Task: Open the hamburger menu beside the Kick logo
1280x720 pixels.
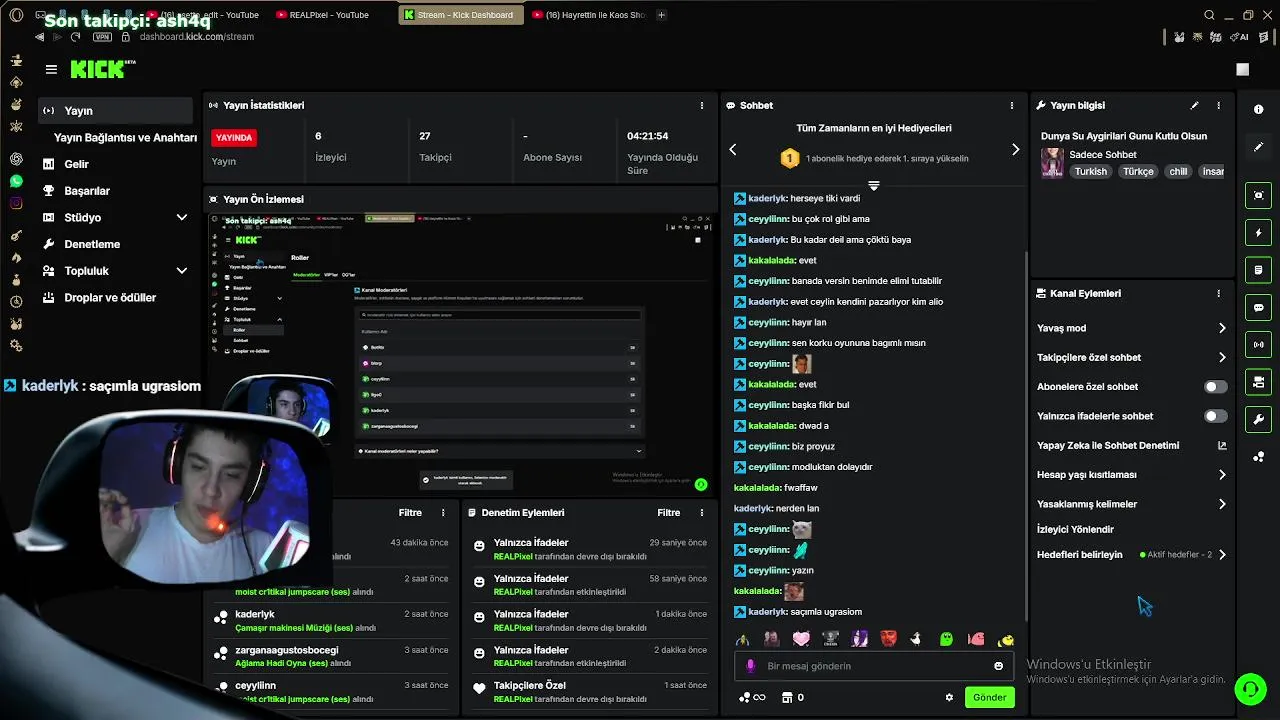Action: [x=51, y=69]
